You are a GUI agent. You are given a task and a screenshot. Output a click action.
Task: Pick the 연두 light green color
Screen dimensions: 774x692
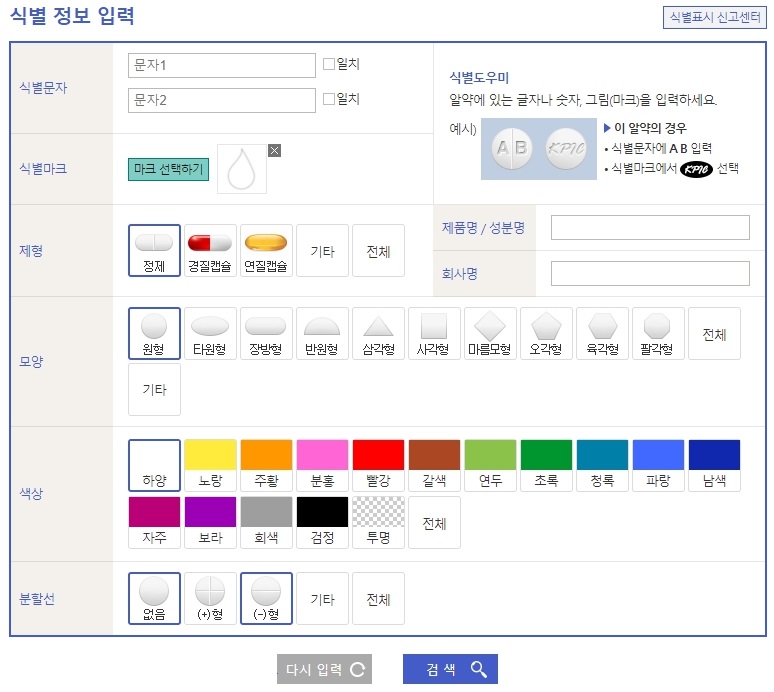[x=490, y=465]
